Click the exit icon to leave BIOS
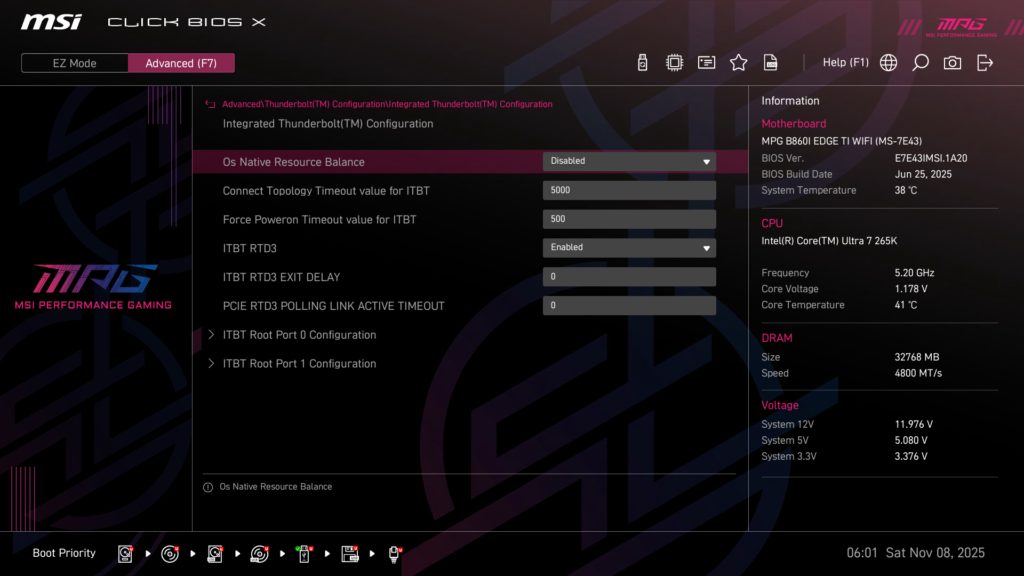The image size is (1024, 576). [x=984, y=61]
